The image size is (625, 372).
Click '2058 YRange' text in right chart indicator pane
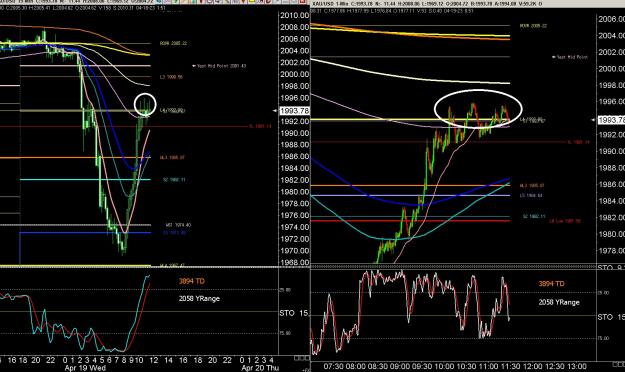coord(559,302)
